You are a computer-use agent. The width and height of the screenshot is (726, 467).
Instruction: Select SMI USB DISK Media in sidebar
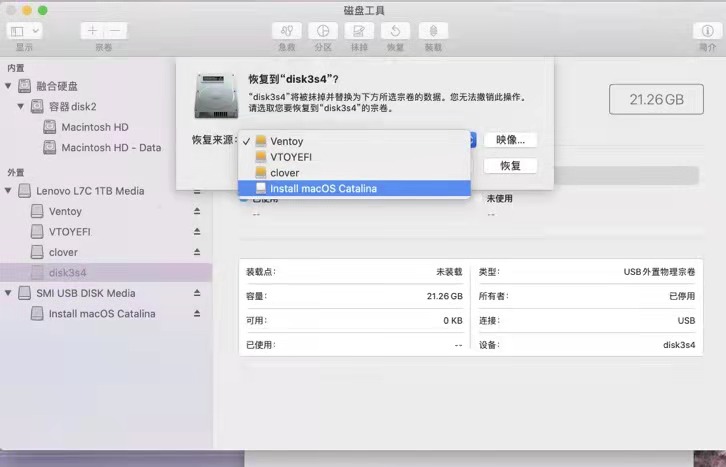point(86,293)
